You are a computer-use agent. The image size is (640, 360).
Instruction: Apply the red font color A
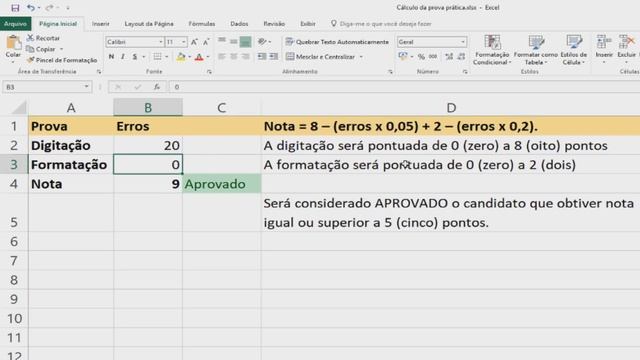click(x=199, y=57)
